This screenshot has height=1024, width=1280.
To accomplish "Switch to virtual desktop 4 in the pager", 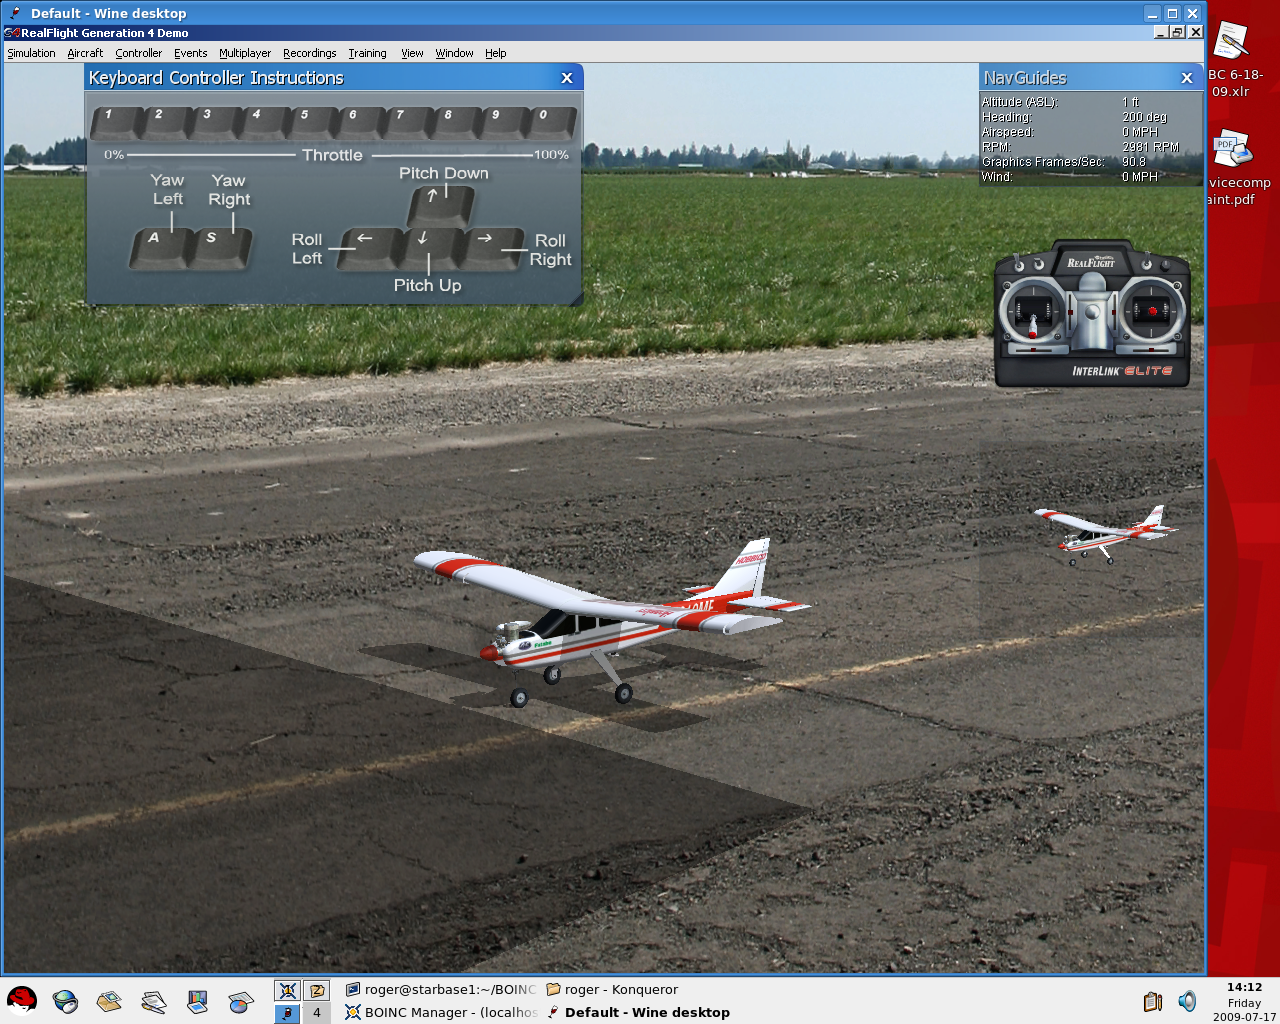I will coord(317,1012).
